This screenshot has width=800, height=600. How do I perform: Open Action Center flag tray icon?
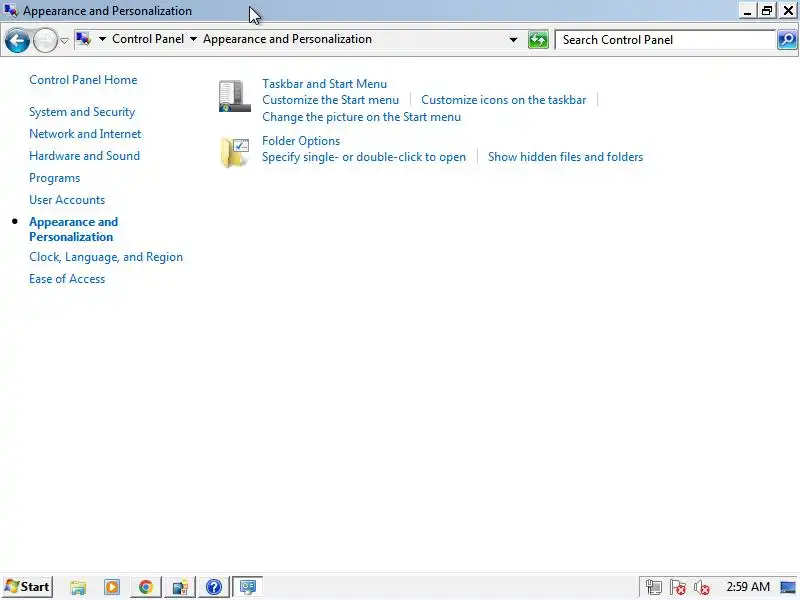(x=678, y=587)
